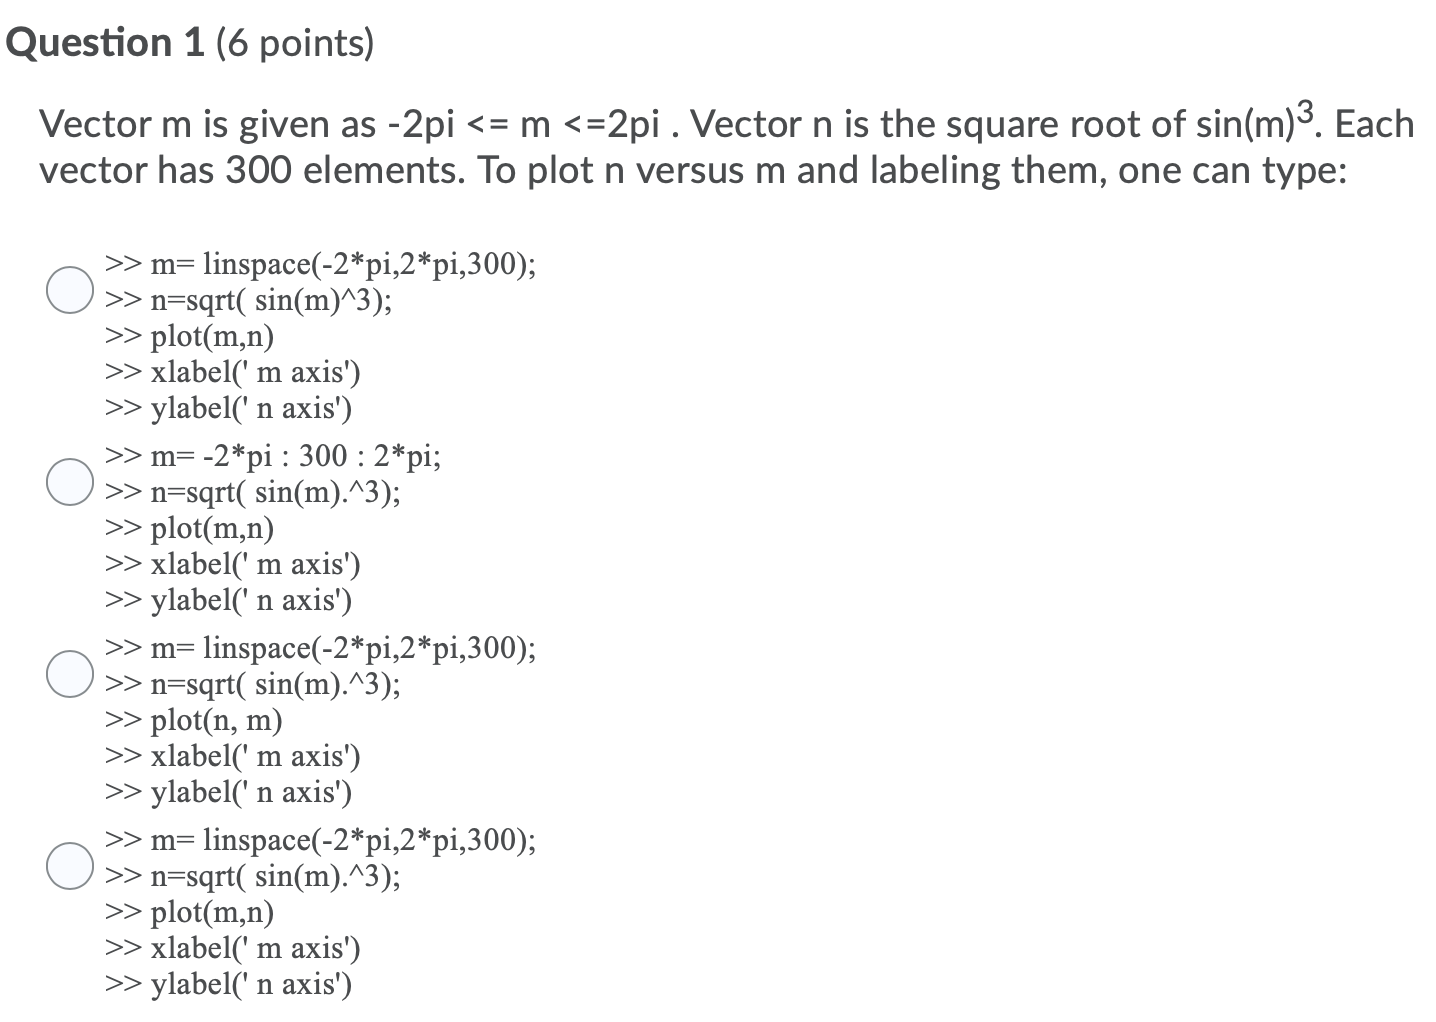Click the line 'n=sqrt( sin(m)^3);' in first option
Viewport: 1436px width, 1022px height.
pyautogui.click(x=250, y=300)
